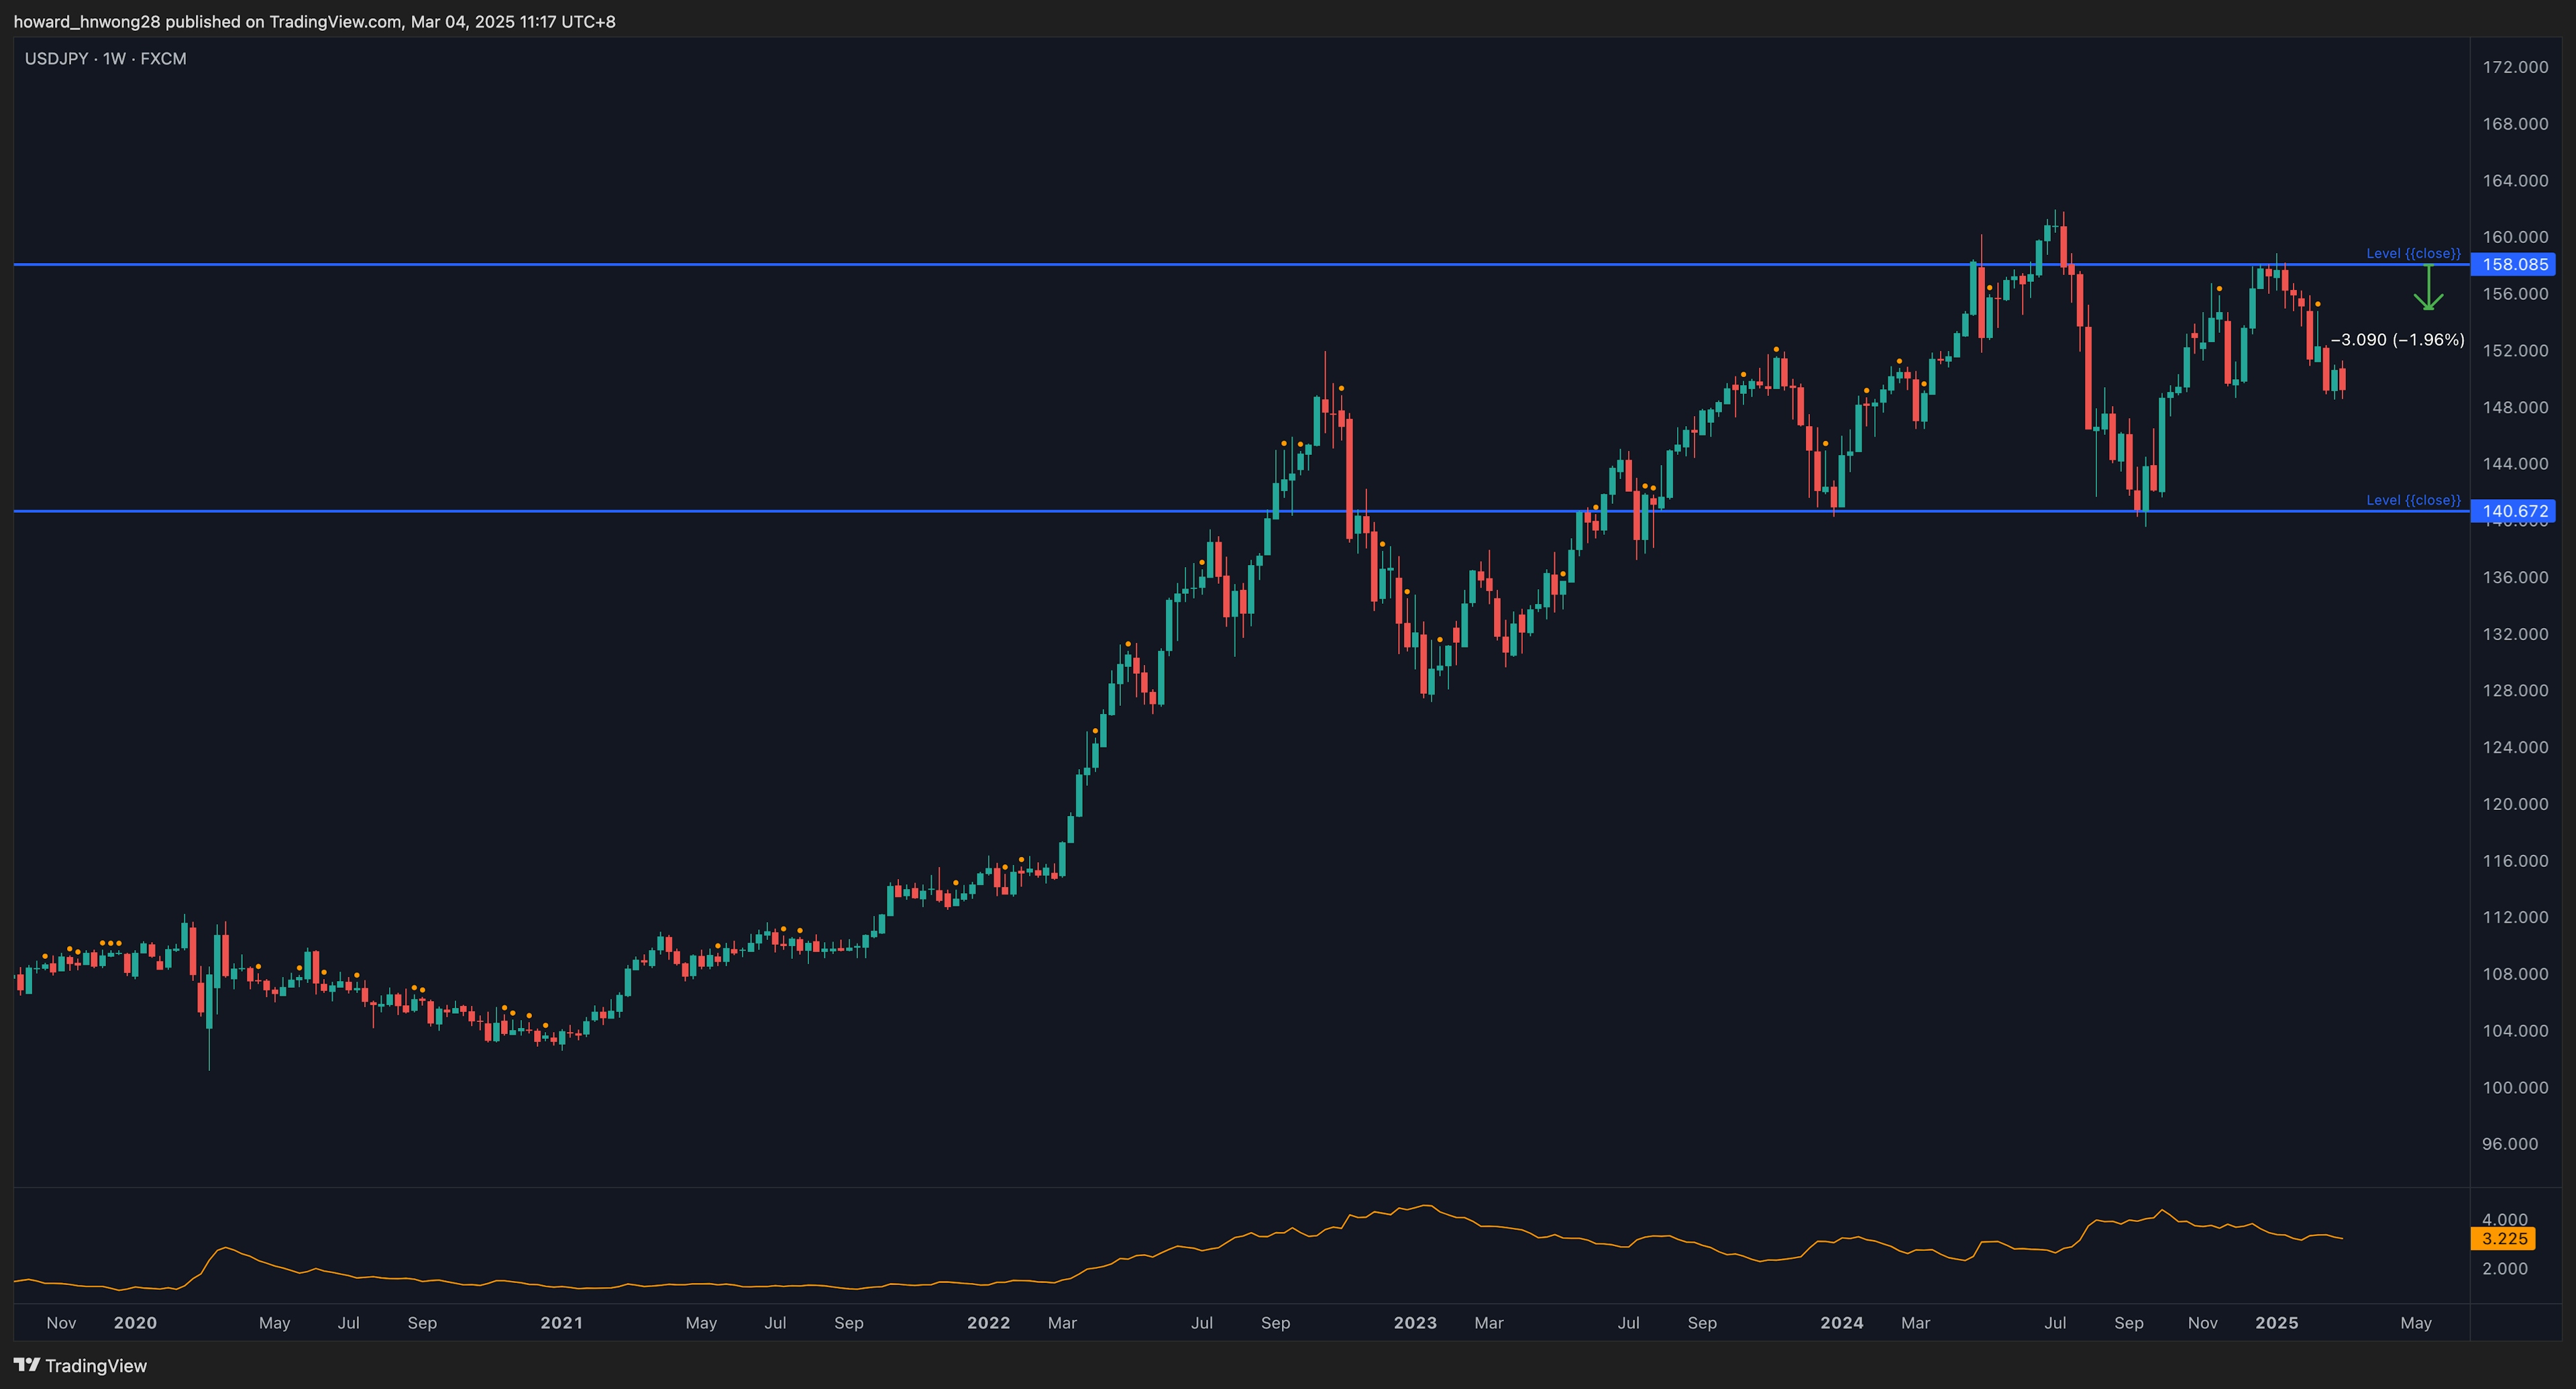Open the USDJPY symbol in the chart header
The width and height of the screenshot is (2576, 1389).
click(57, 59)
